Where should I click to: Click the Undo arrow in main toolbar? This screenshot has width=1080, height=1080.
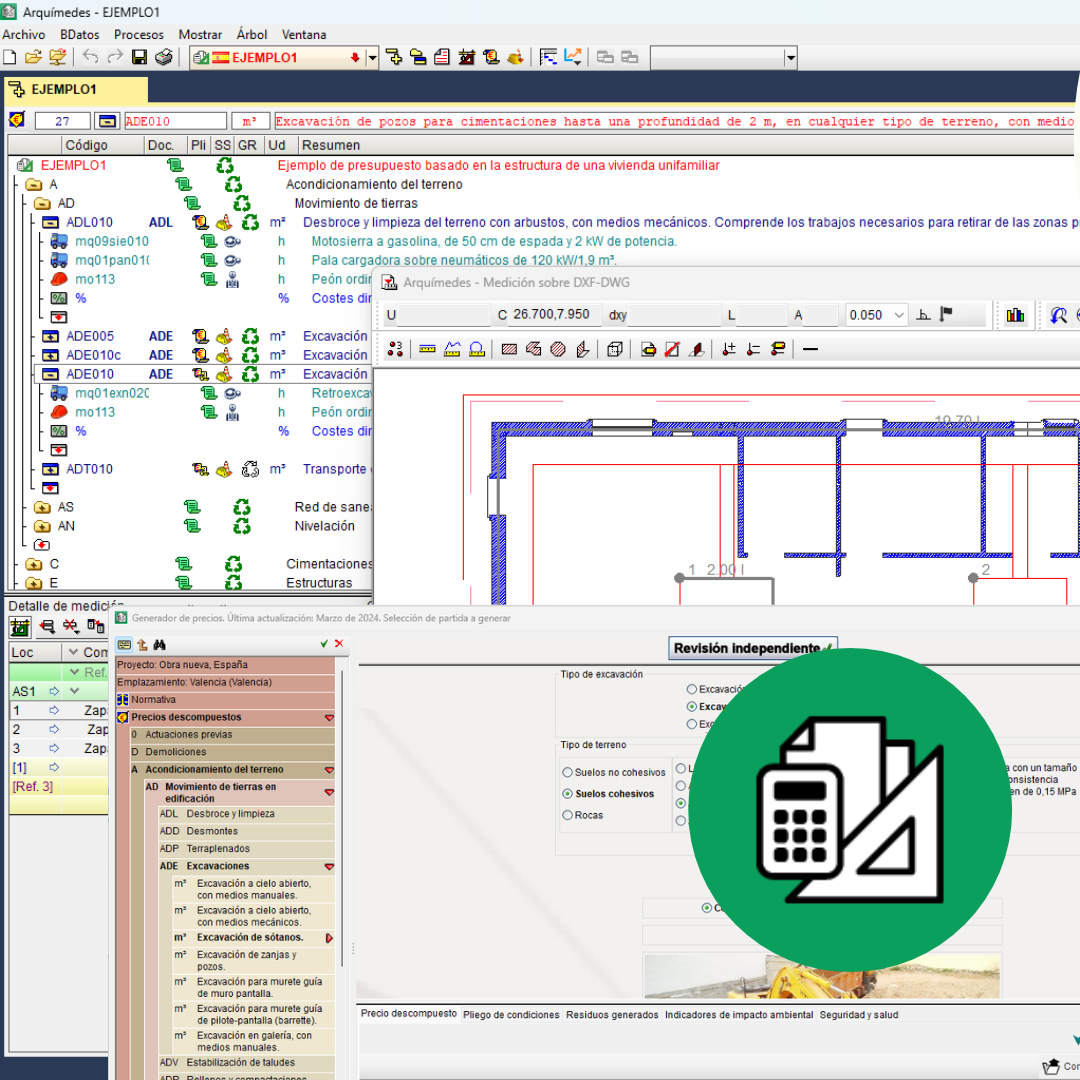pyautogui.click(x=91, y=57)
